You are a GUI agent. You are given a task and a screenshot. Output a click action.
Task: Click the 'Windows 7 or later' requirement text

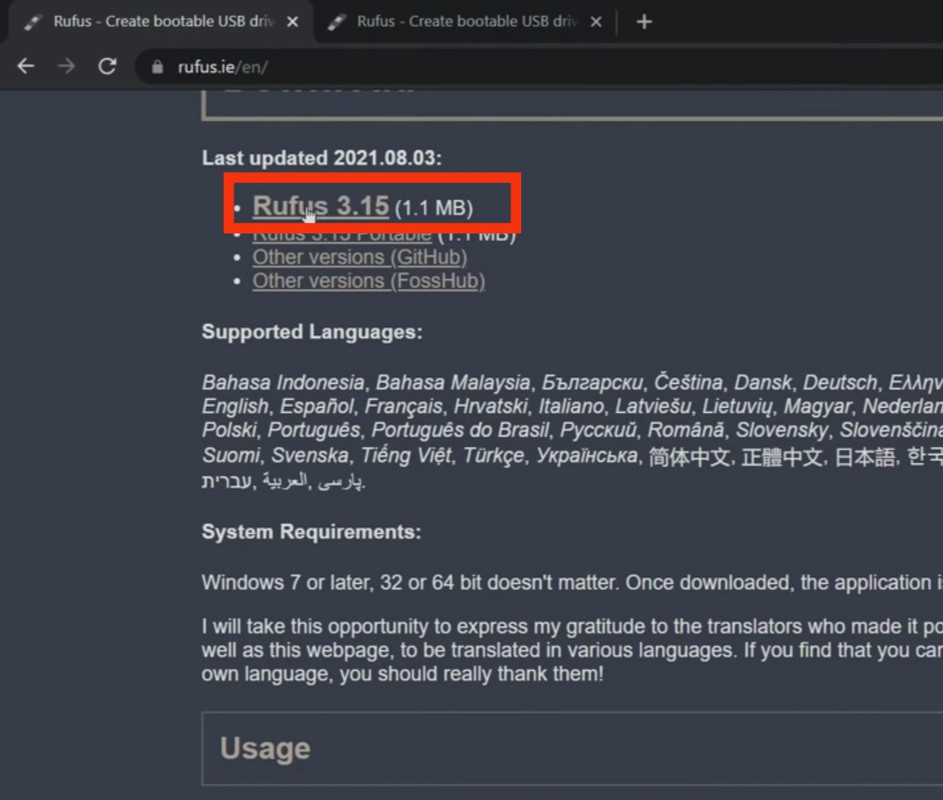(286, 582)
